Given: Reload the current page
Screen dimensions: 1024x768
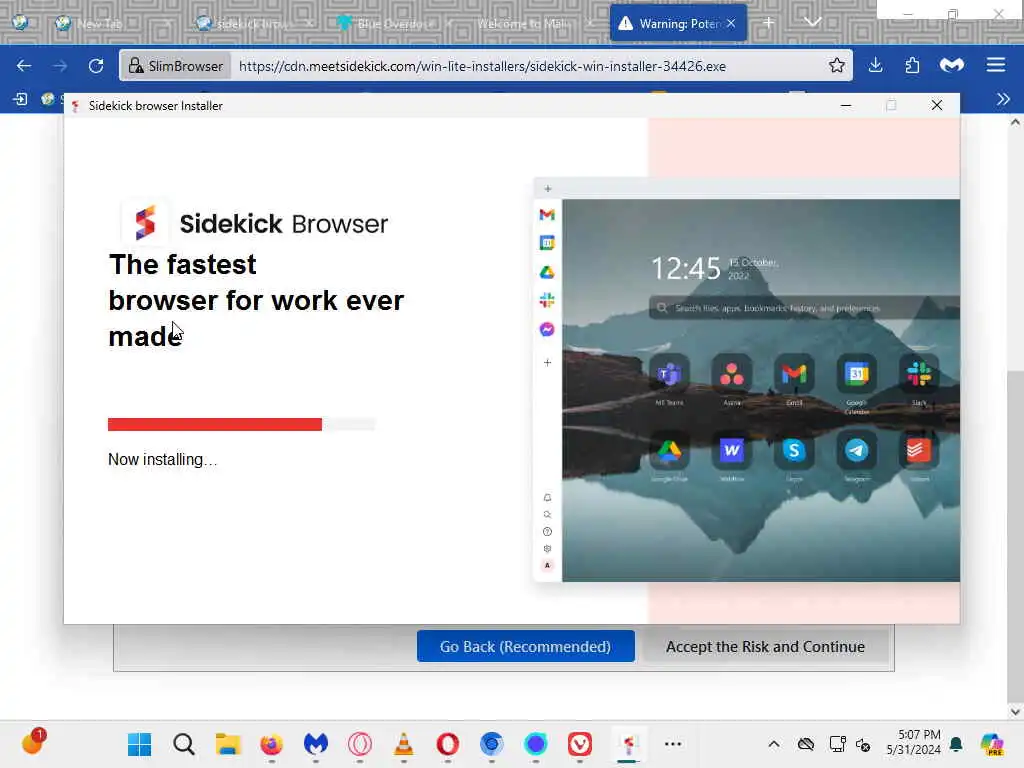Looking at the screenshot, I should [96, 66].
